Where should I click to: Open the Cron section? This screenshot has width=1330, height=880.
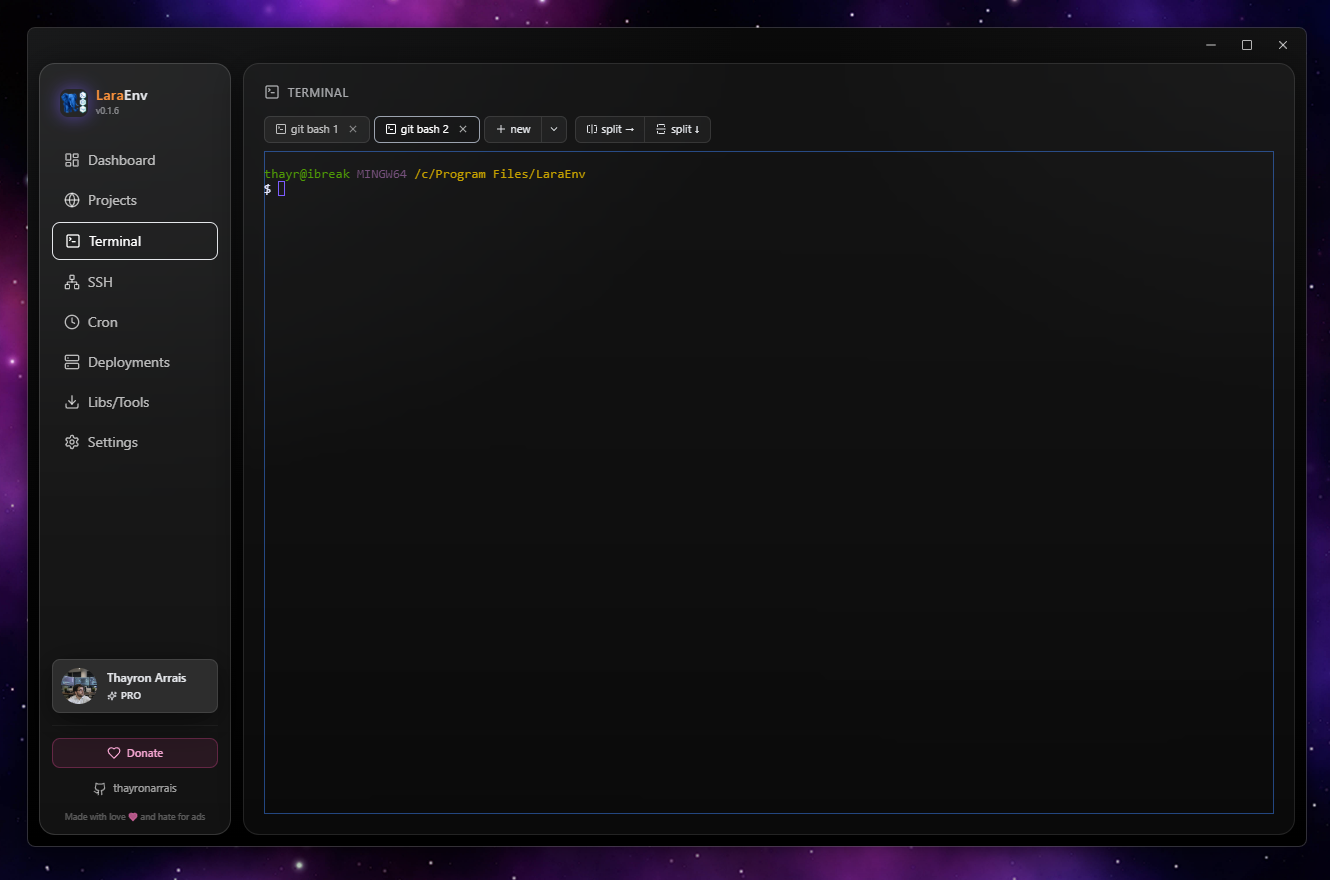point(134,322)
